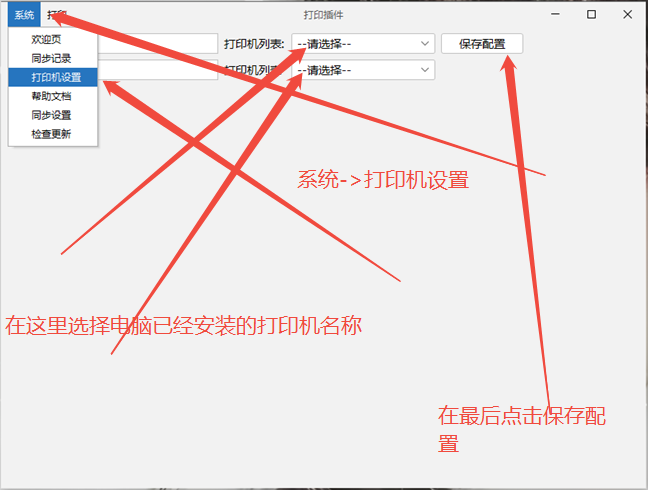Close the 打印插件 window

coord(627,14)
